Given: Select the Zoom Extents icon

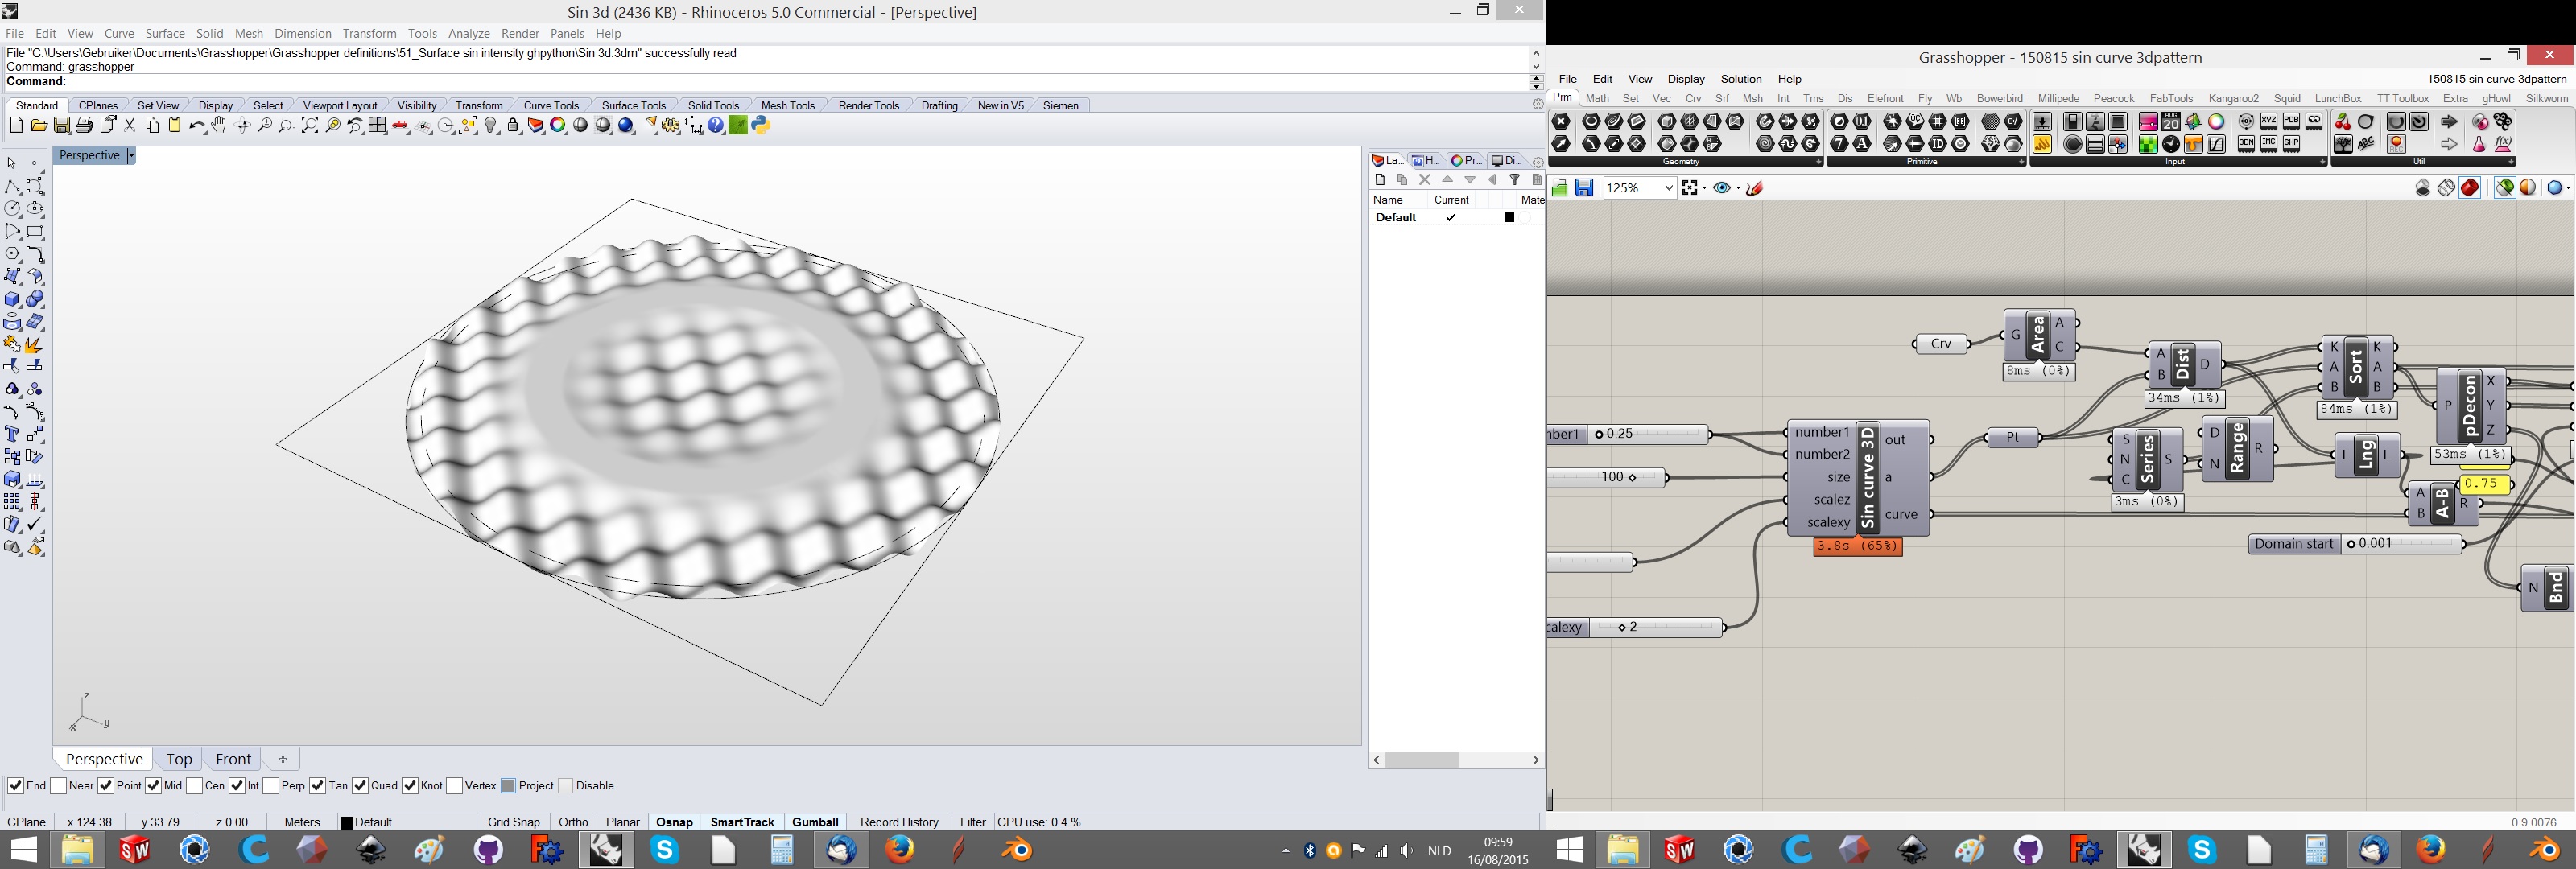Looking at the screenshot, I should click(x=310, y=126).
